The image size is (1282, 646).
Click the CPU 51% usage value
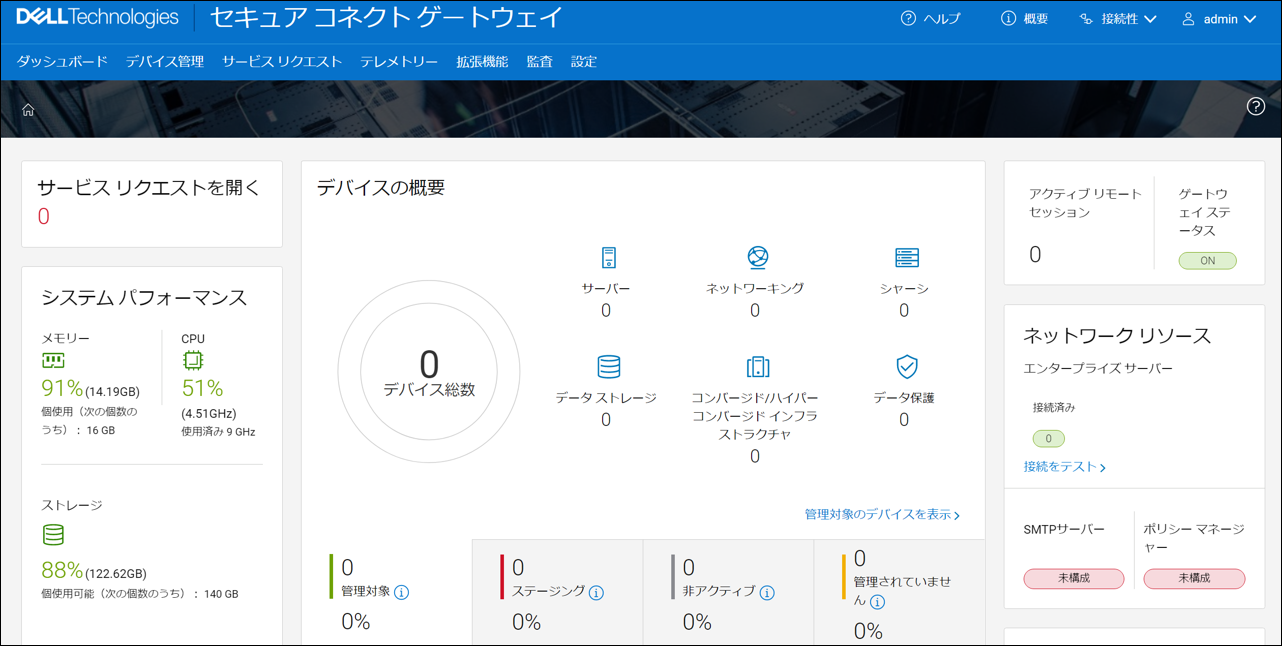tap(202, 388)
